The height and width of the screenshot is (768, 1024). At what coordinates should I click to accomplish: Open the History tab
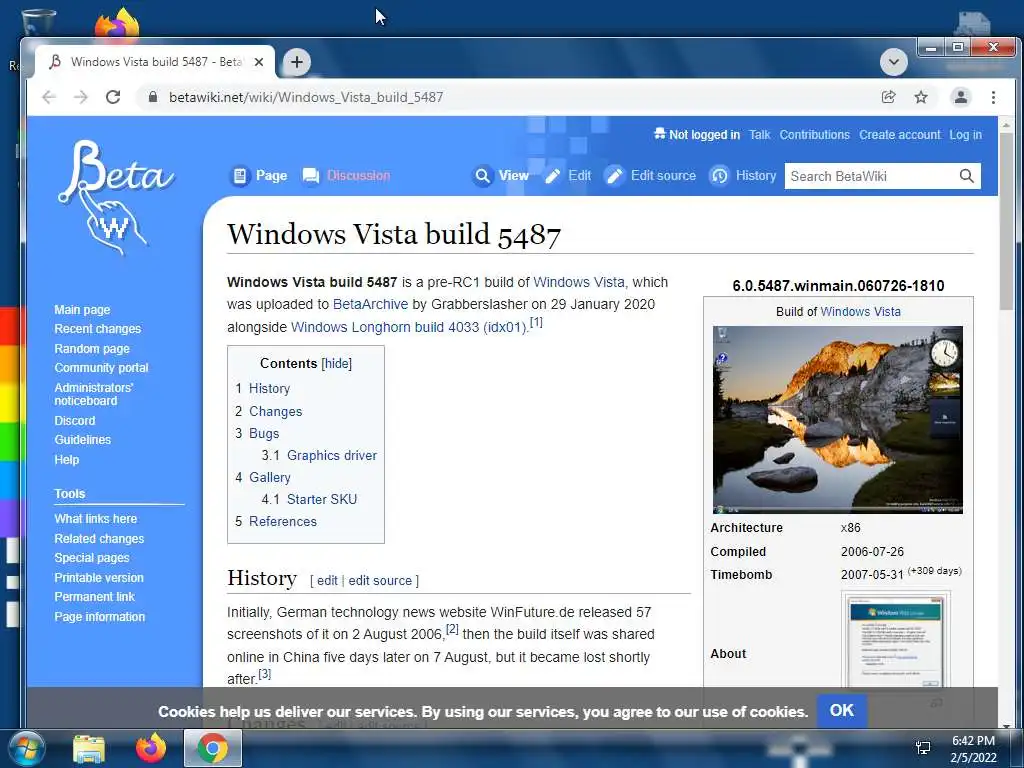743,176
